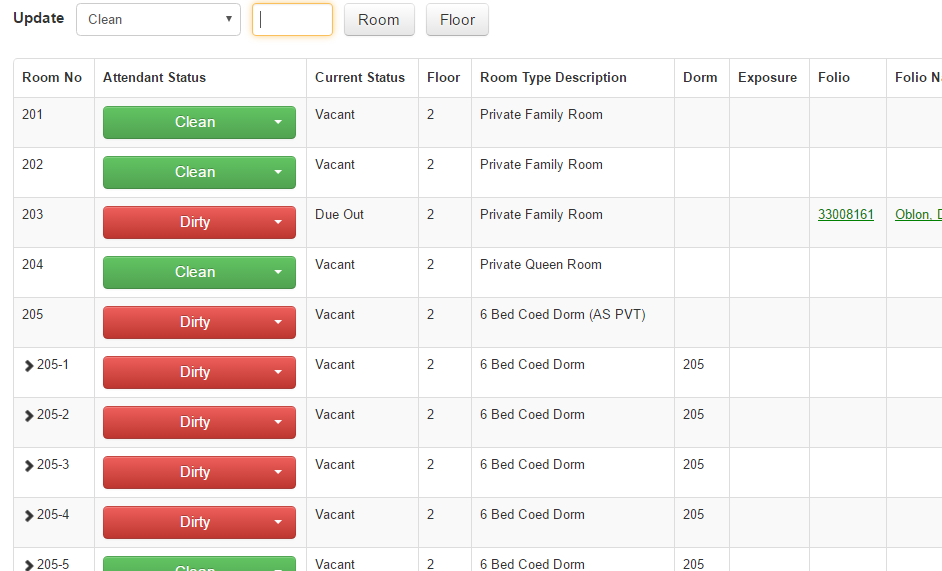Expand the chevron beside room 205-4
This screenshot has height=571, width=942.
point(29,515)
